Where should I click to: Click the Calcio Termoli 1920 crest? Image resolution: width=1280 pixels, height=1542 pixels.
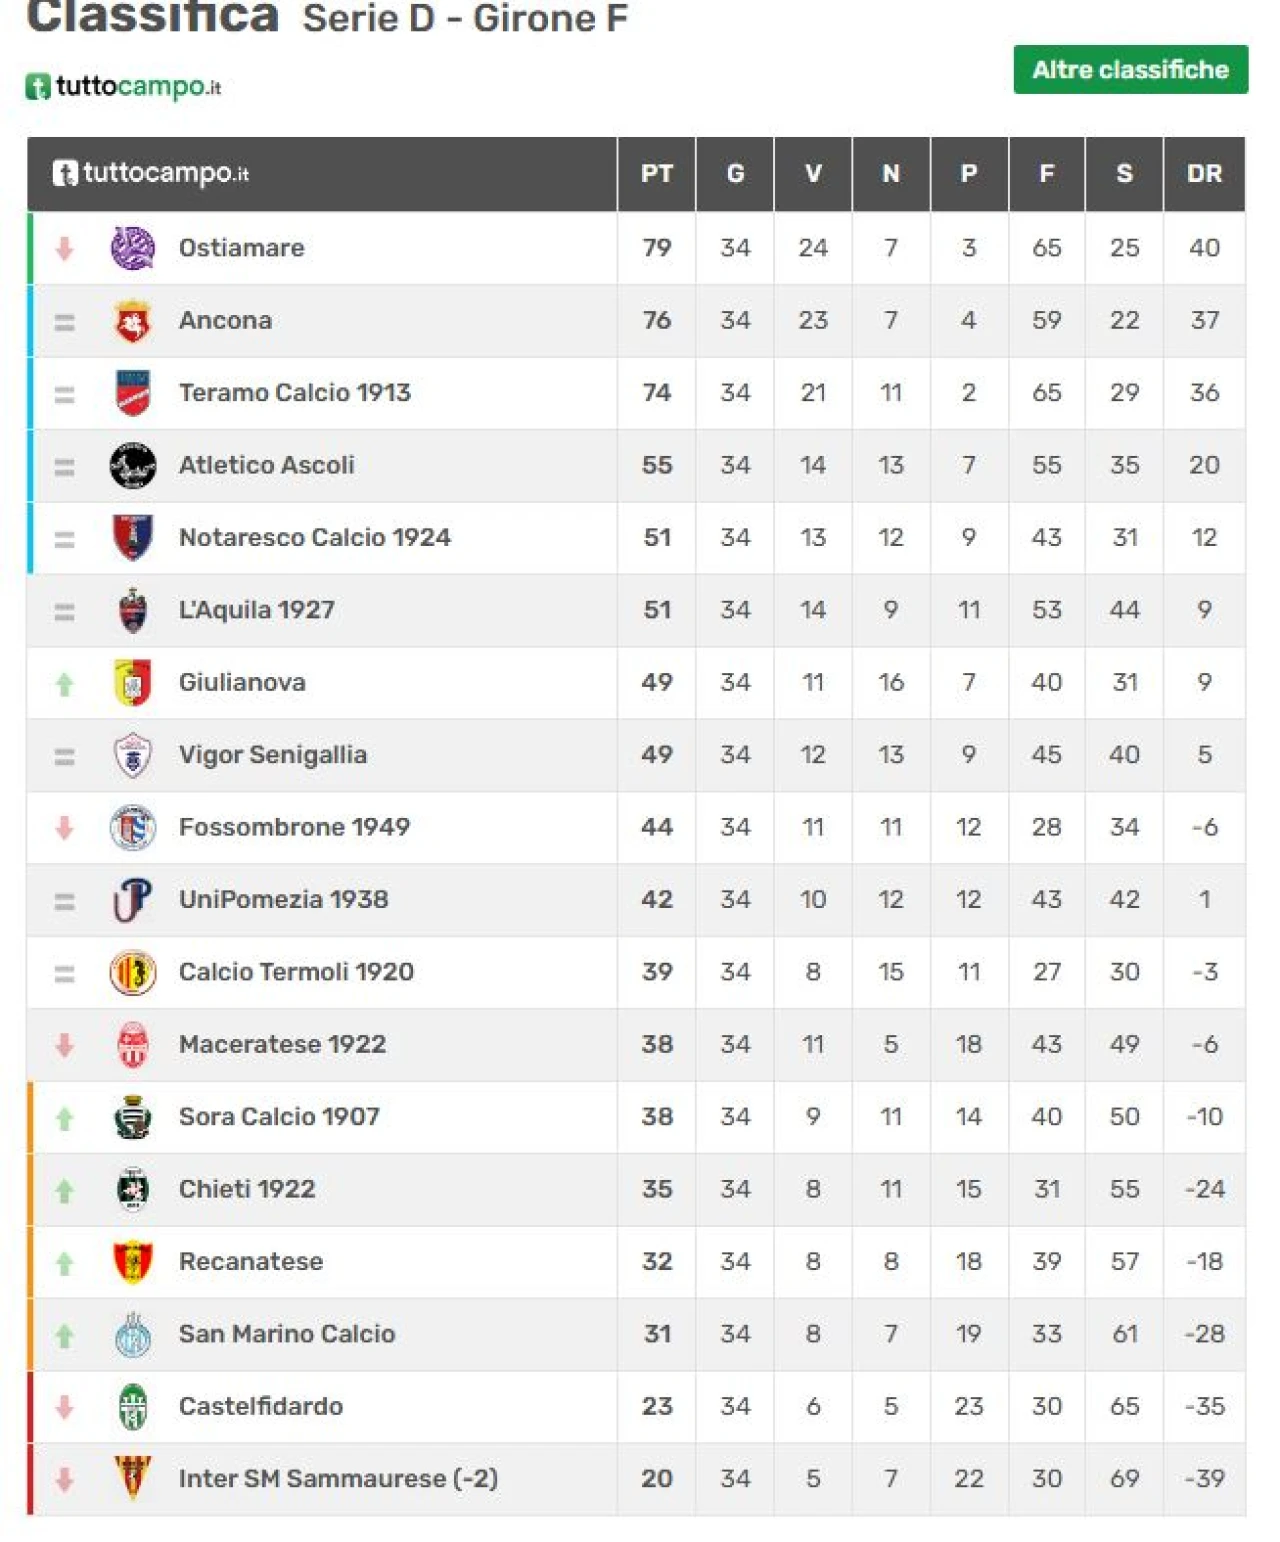click(x=132, y=972)
